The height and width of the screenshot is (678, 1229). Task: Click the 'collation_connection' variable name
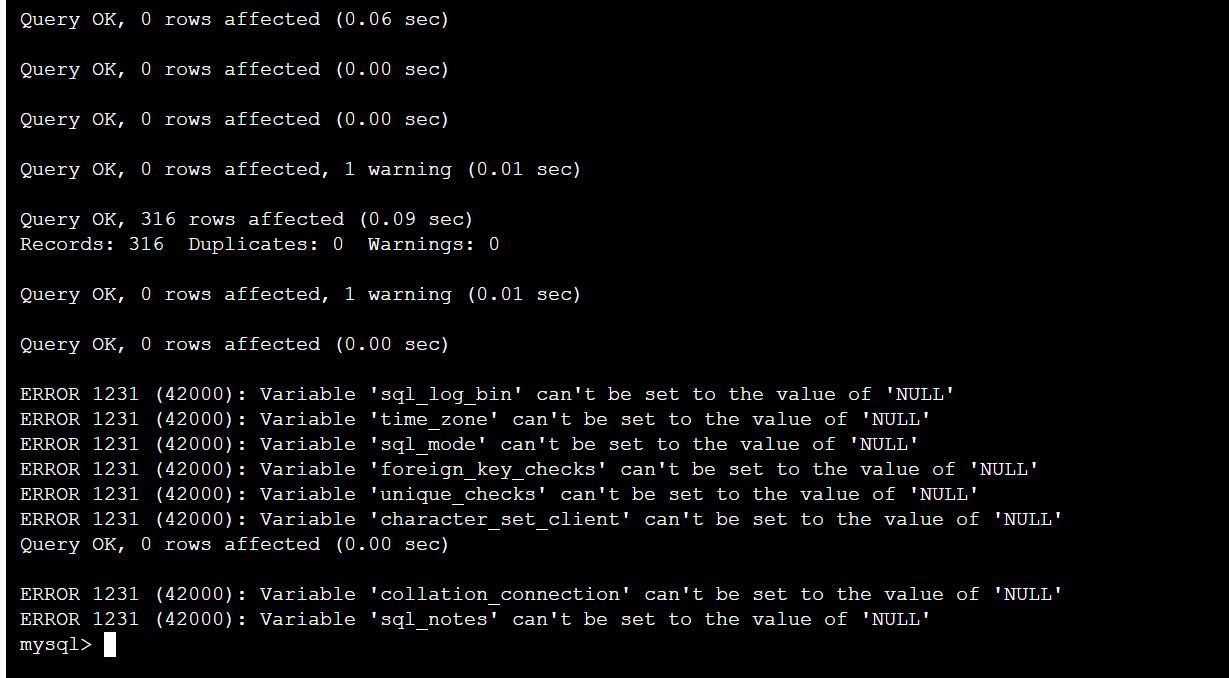pos(500,594)
